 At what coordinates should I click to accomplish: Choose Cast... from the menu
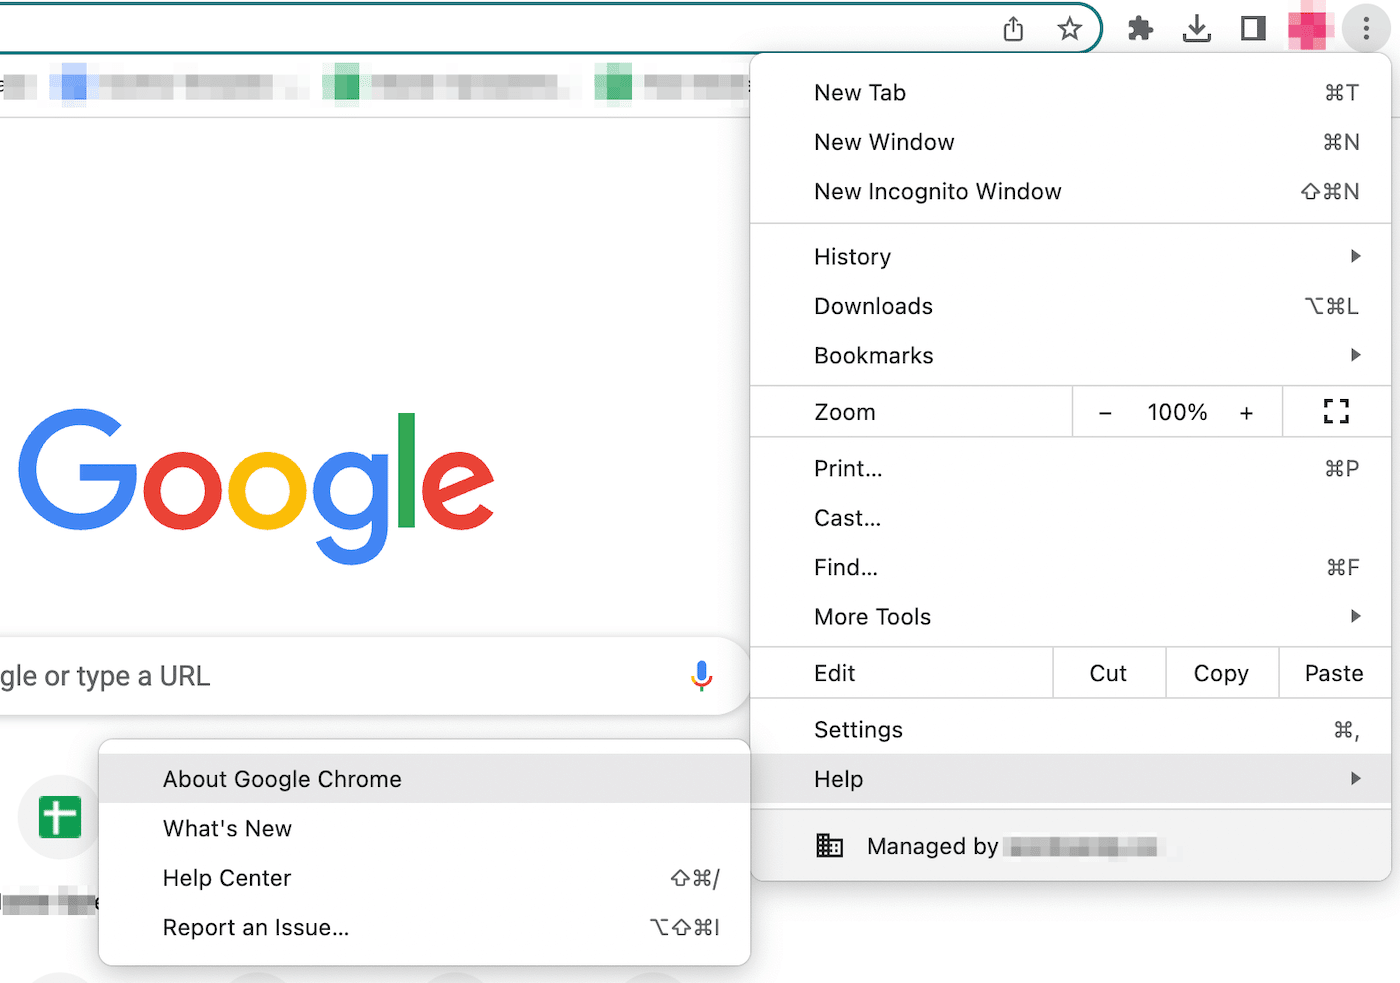click(1070, 518)
